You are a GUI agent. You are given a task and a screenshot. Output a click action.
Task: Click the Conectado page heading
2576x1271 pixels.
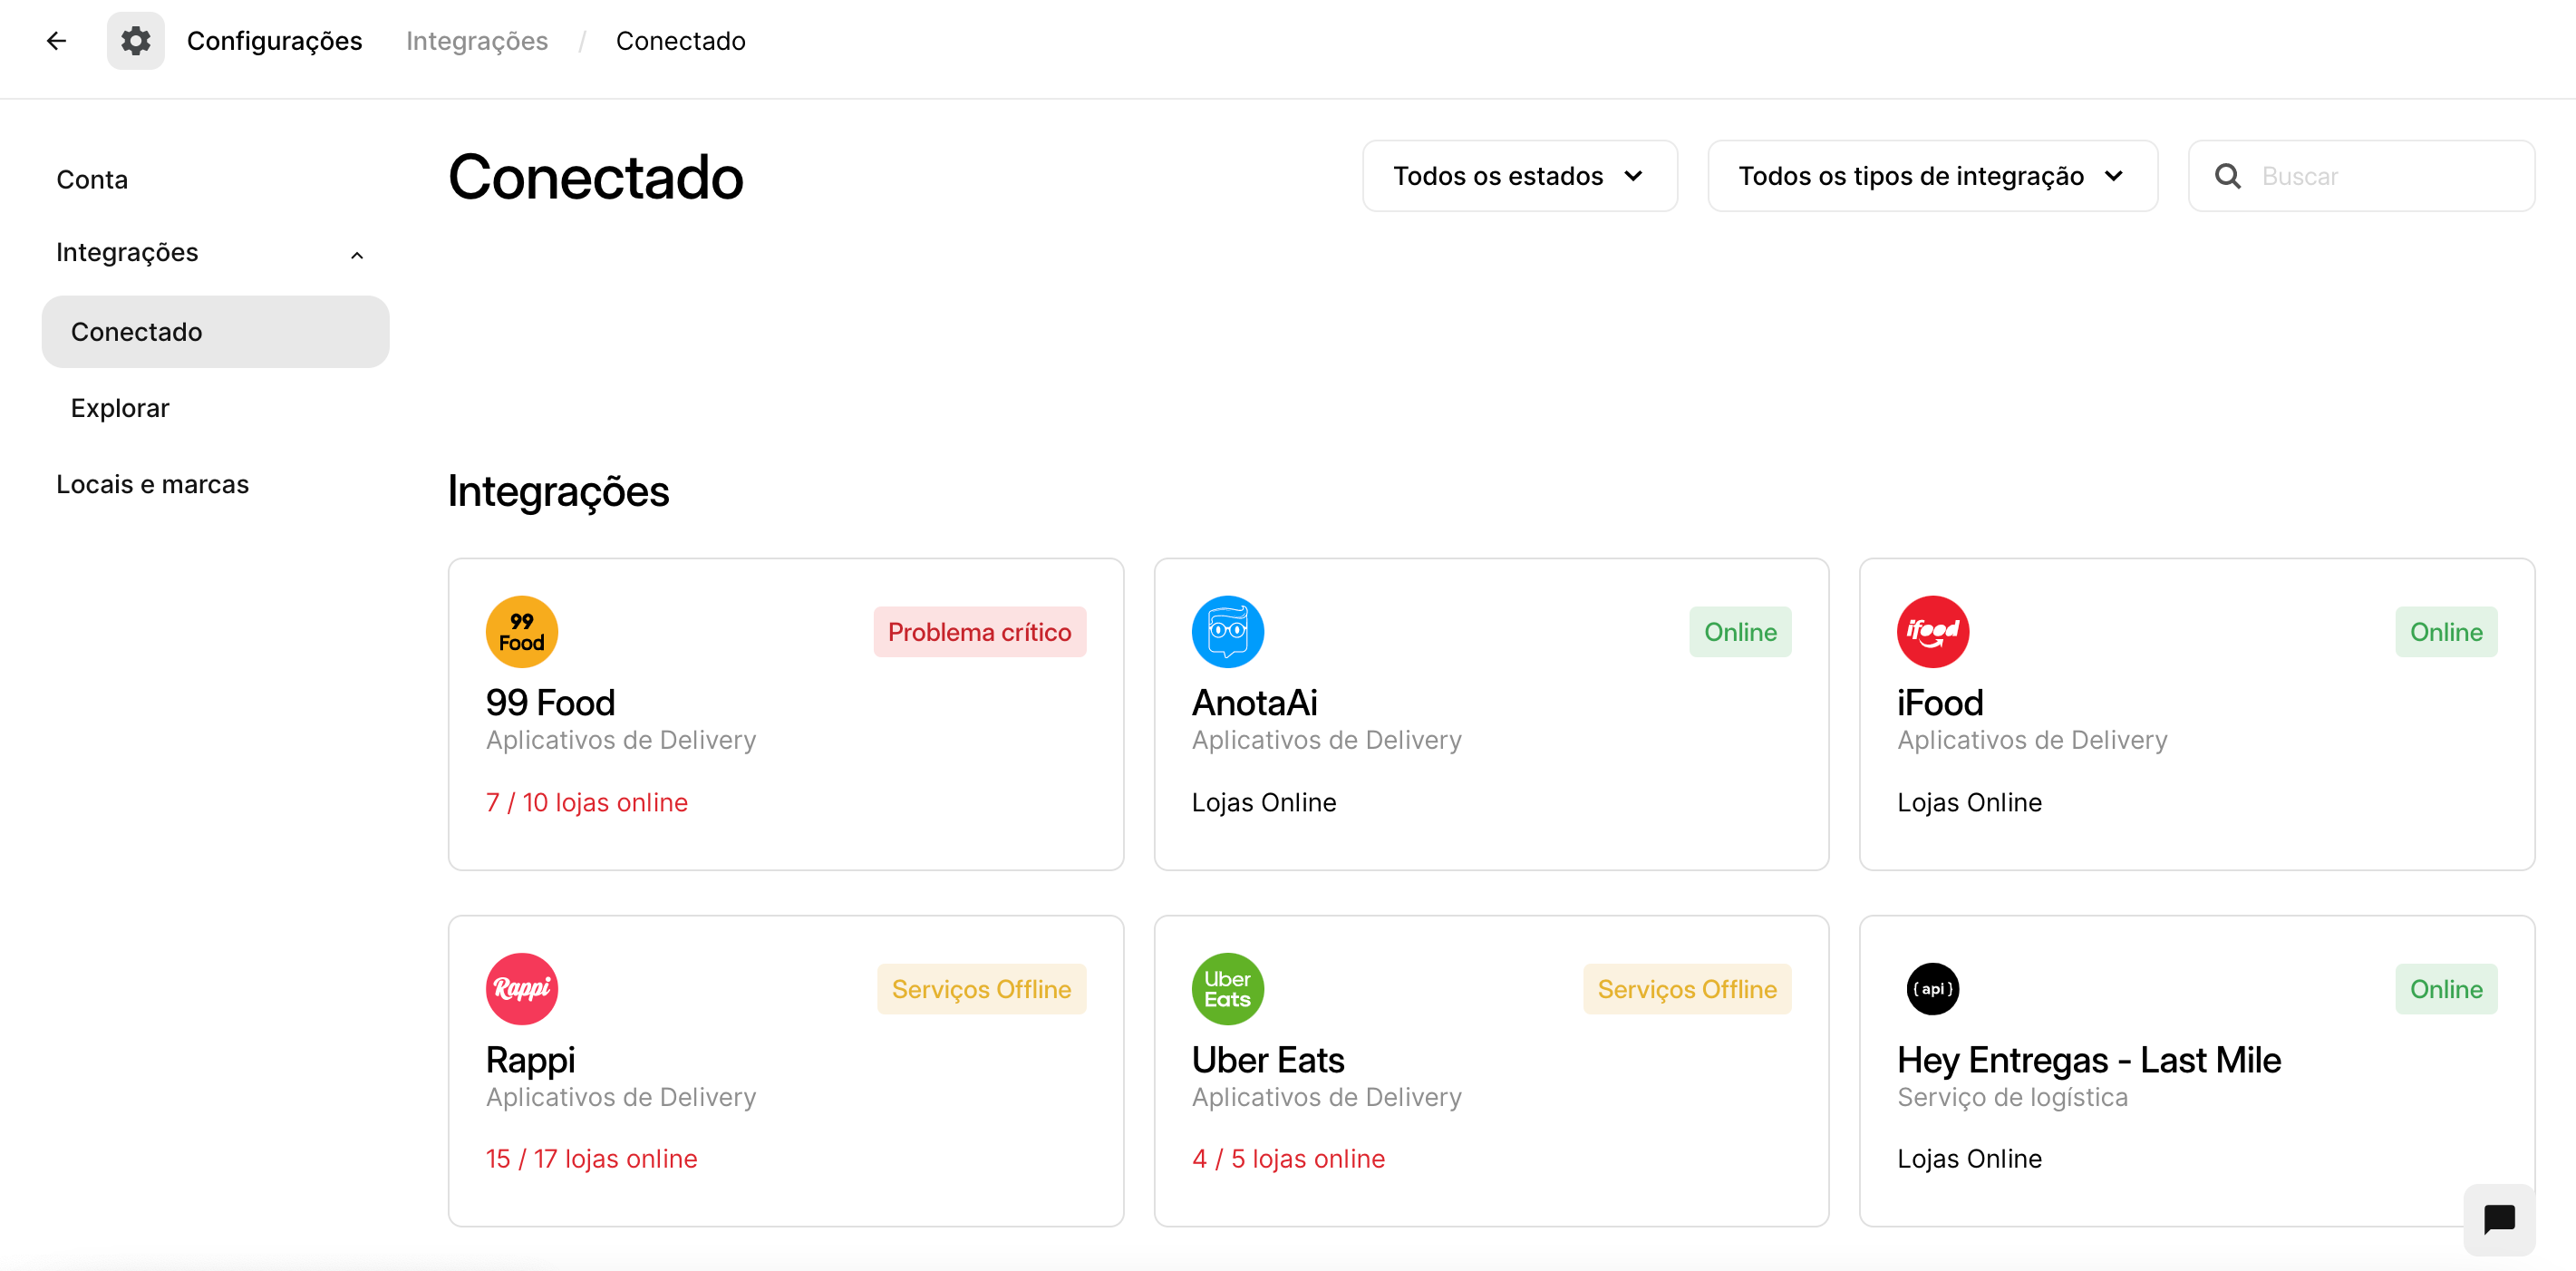(x=595, y=177)
